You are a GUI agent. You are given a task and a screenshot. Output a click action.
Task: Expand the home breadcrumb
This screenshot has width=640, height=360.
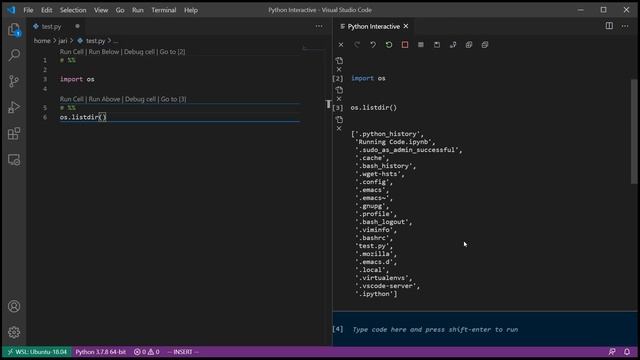(x=42, y=41)
